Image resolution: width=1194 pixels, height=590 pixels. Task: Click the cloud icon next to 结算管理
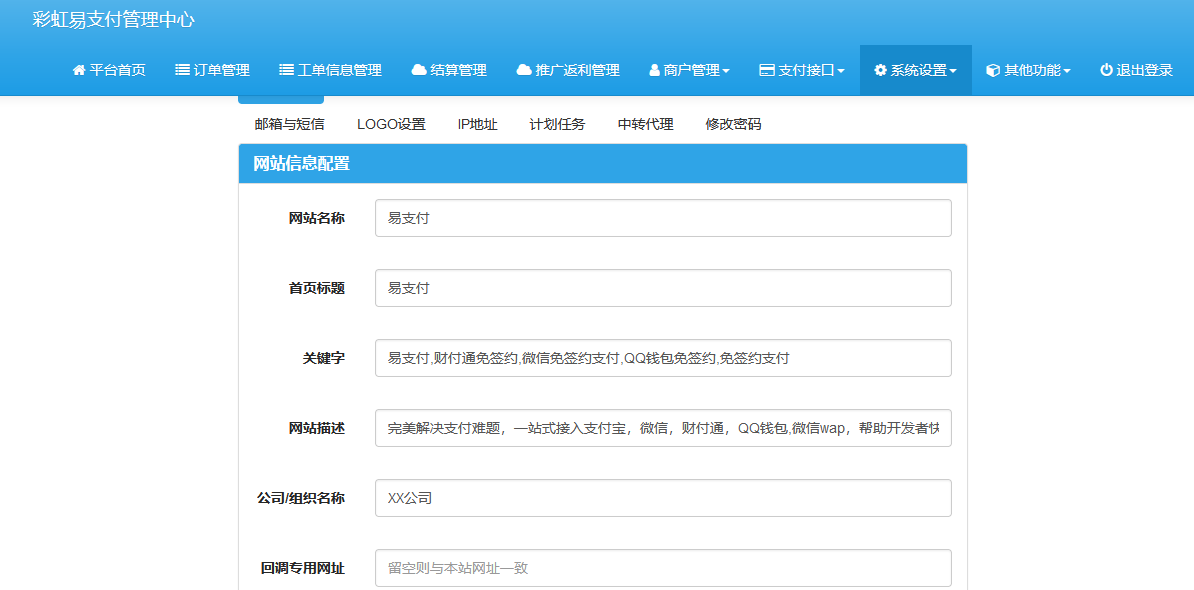[419, 70]
